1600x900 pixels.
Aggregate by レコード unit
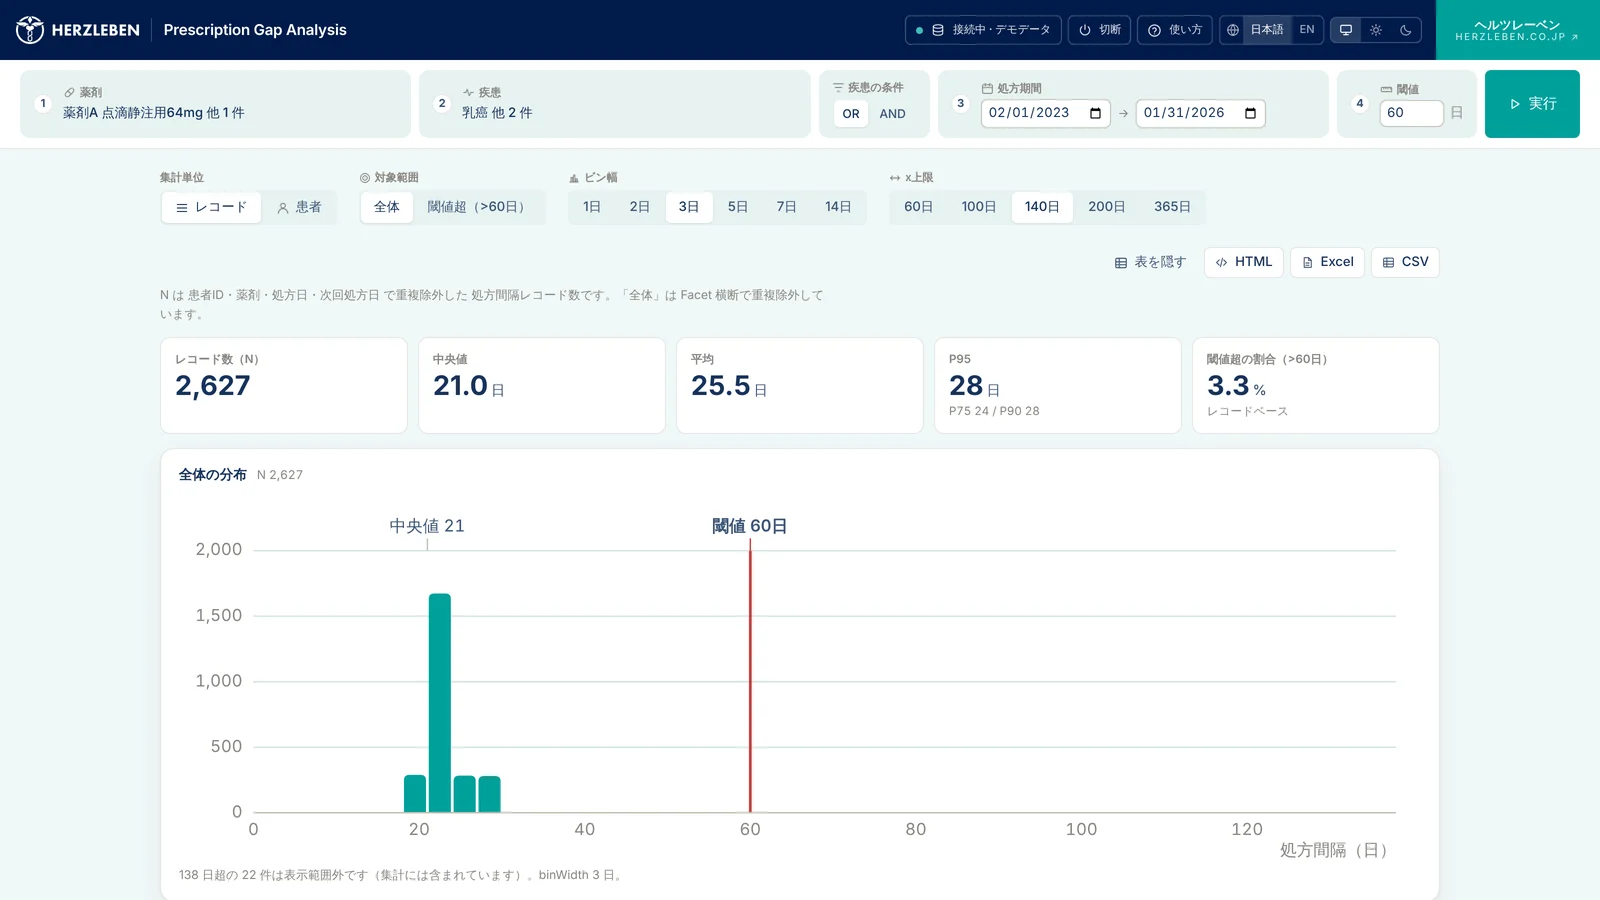click(211, 207)
